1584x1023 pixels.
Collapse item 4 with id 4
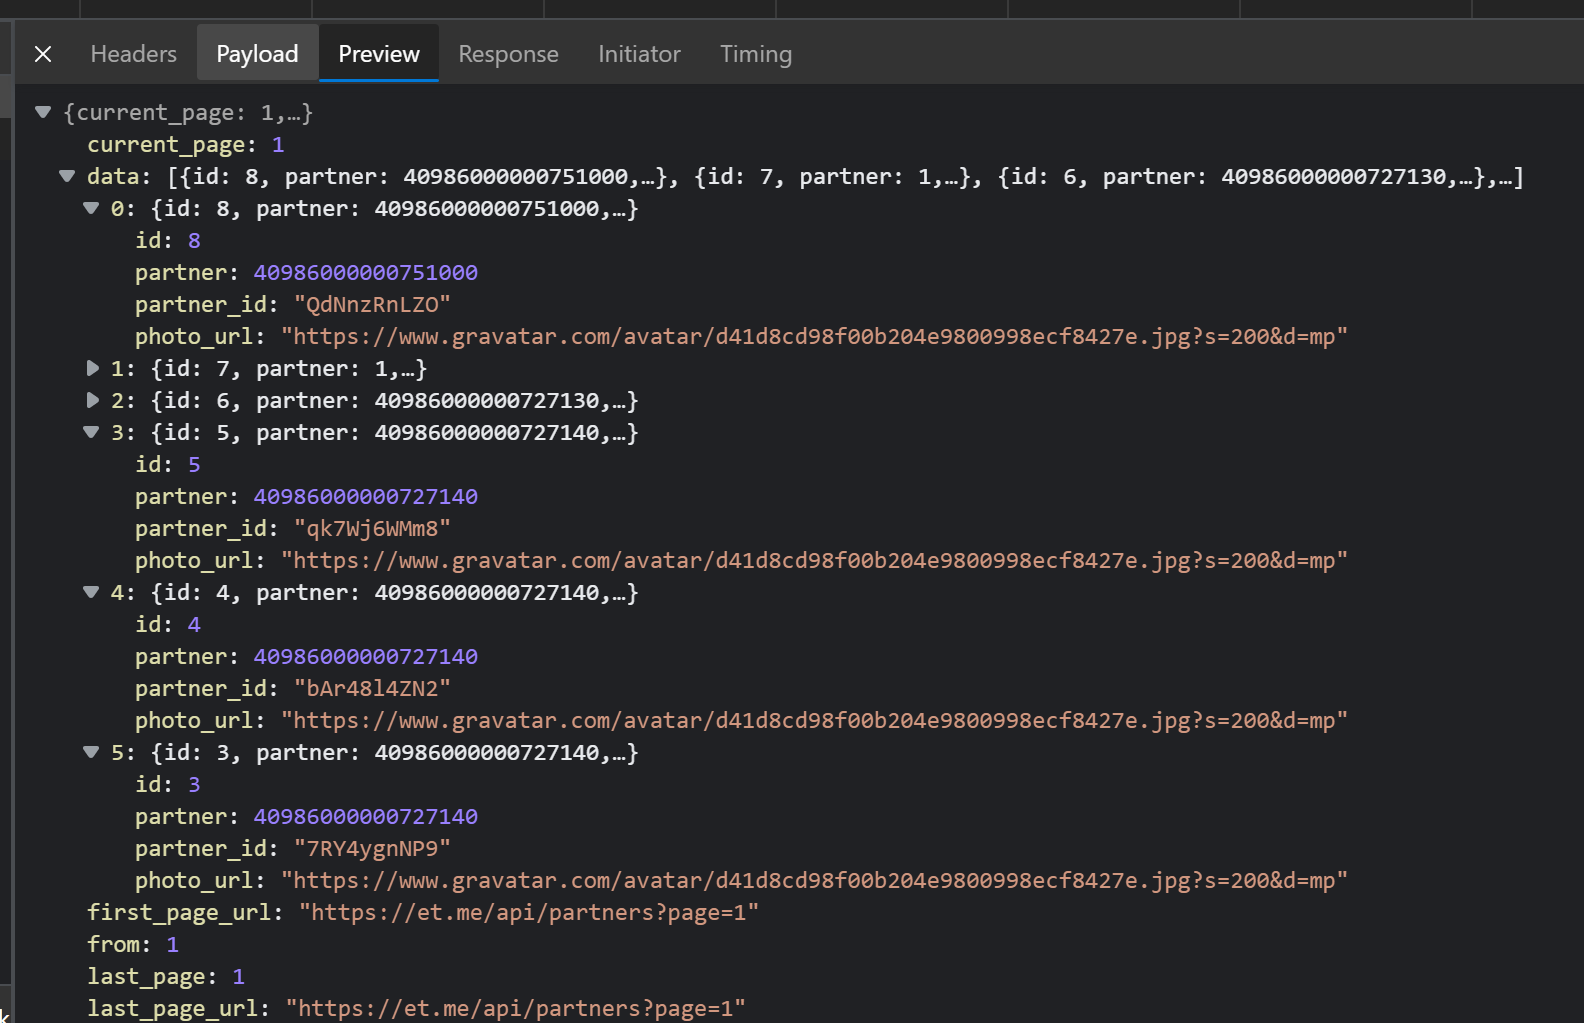pos(91,592)
